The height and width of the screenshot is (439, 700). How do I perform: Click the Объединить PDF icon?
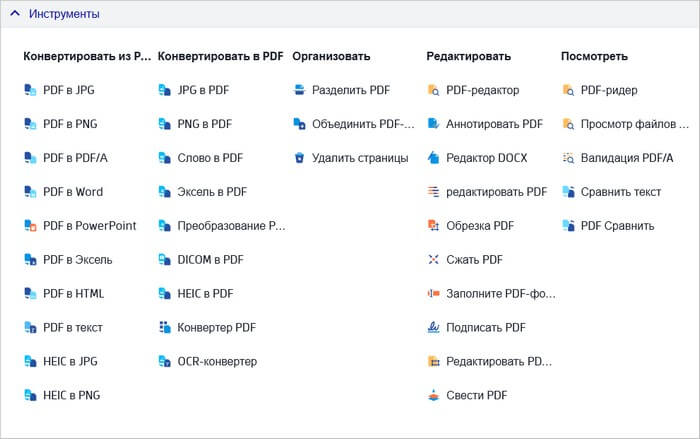pos(299,124)
